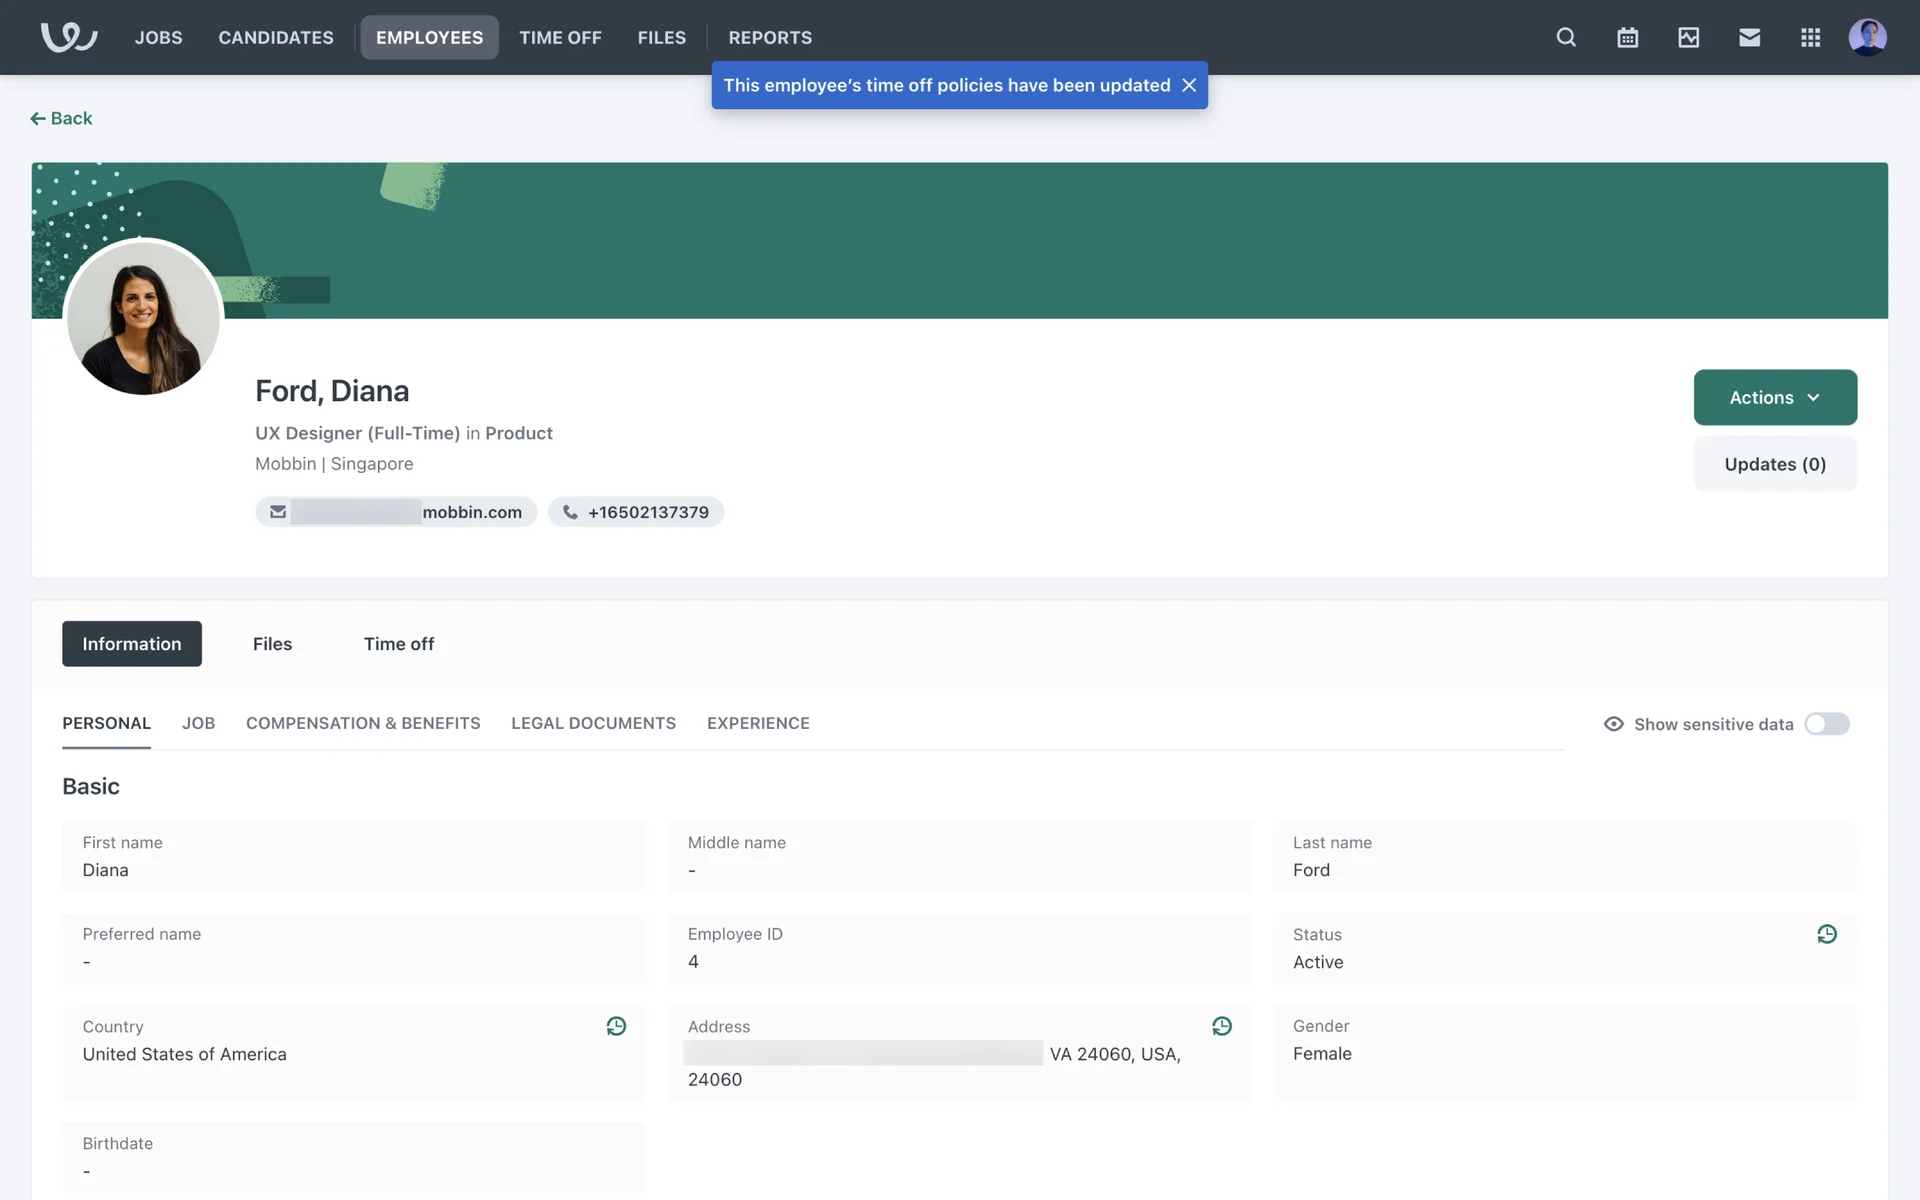Open the user profile avatar menu
1920x1200 pixels.
point(1867,37)
